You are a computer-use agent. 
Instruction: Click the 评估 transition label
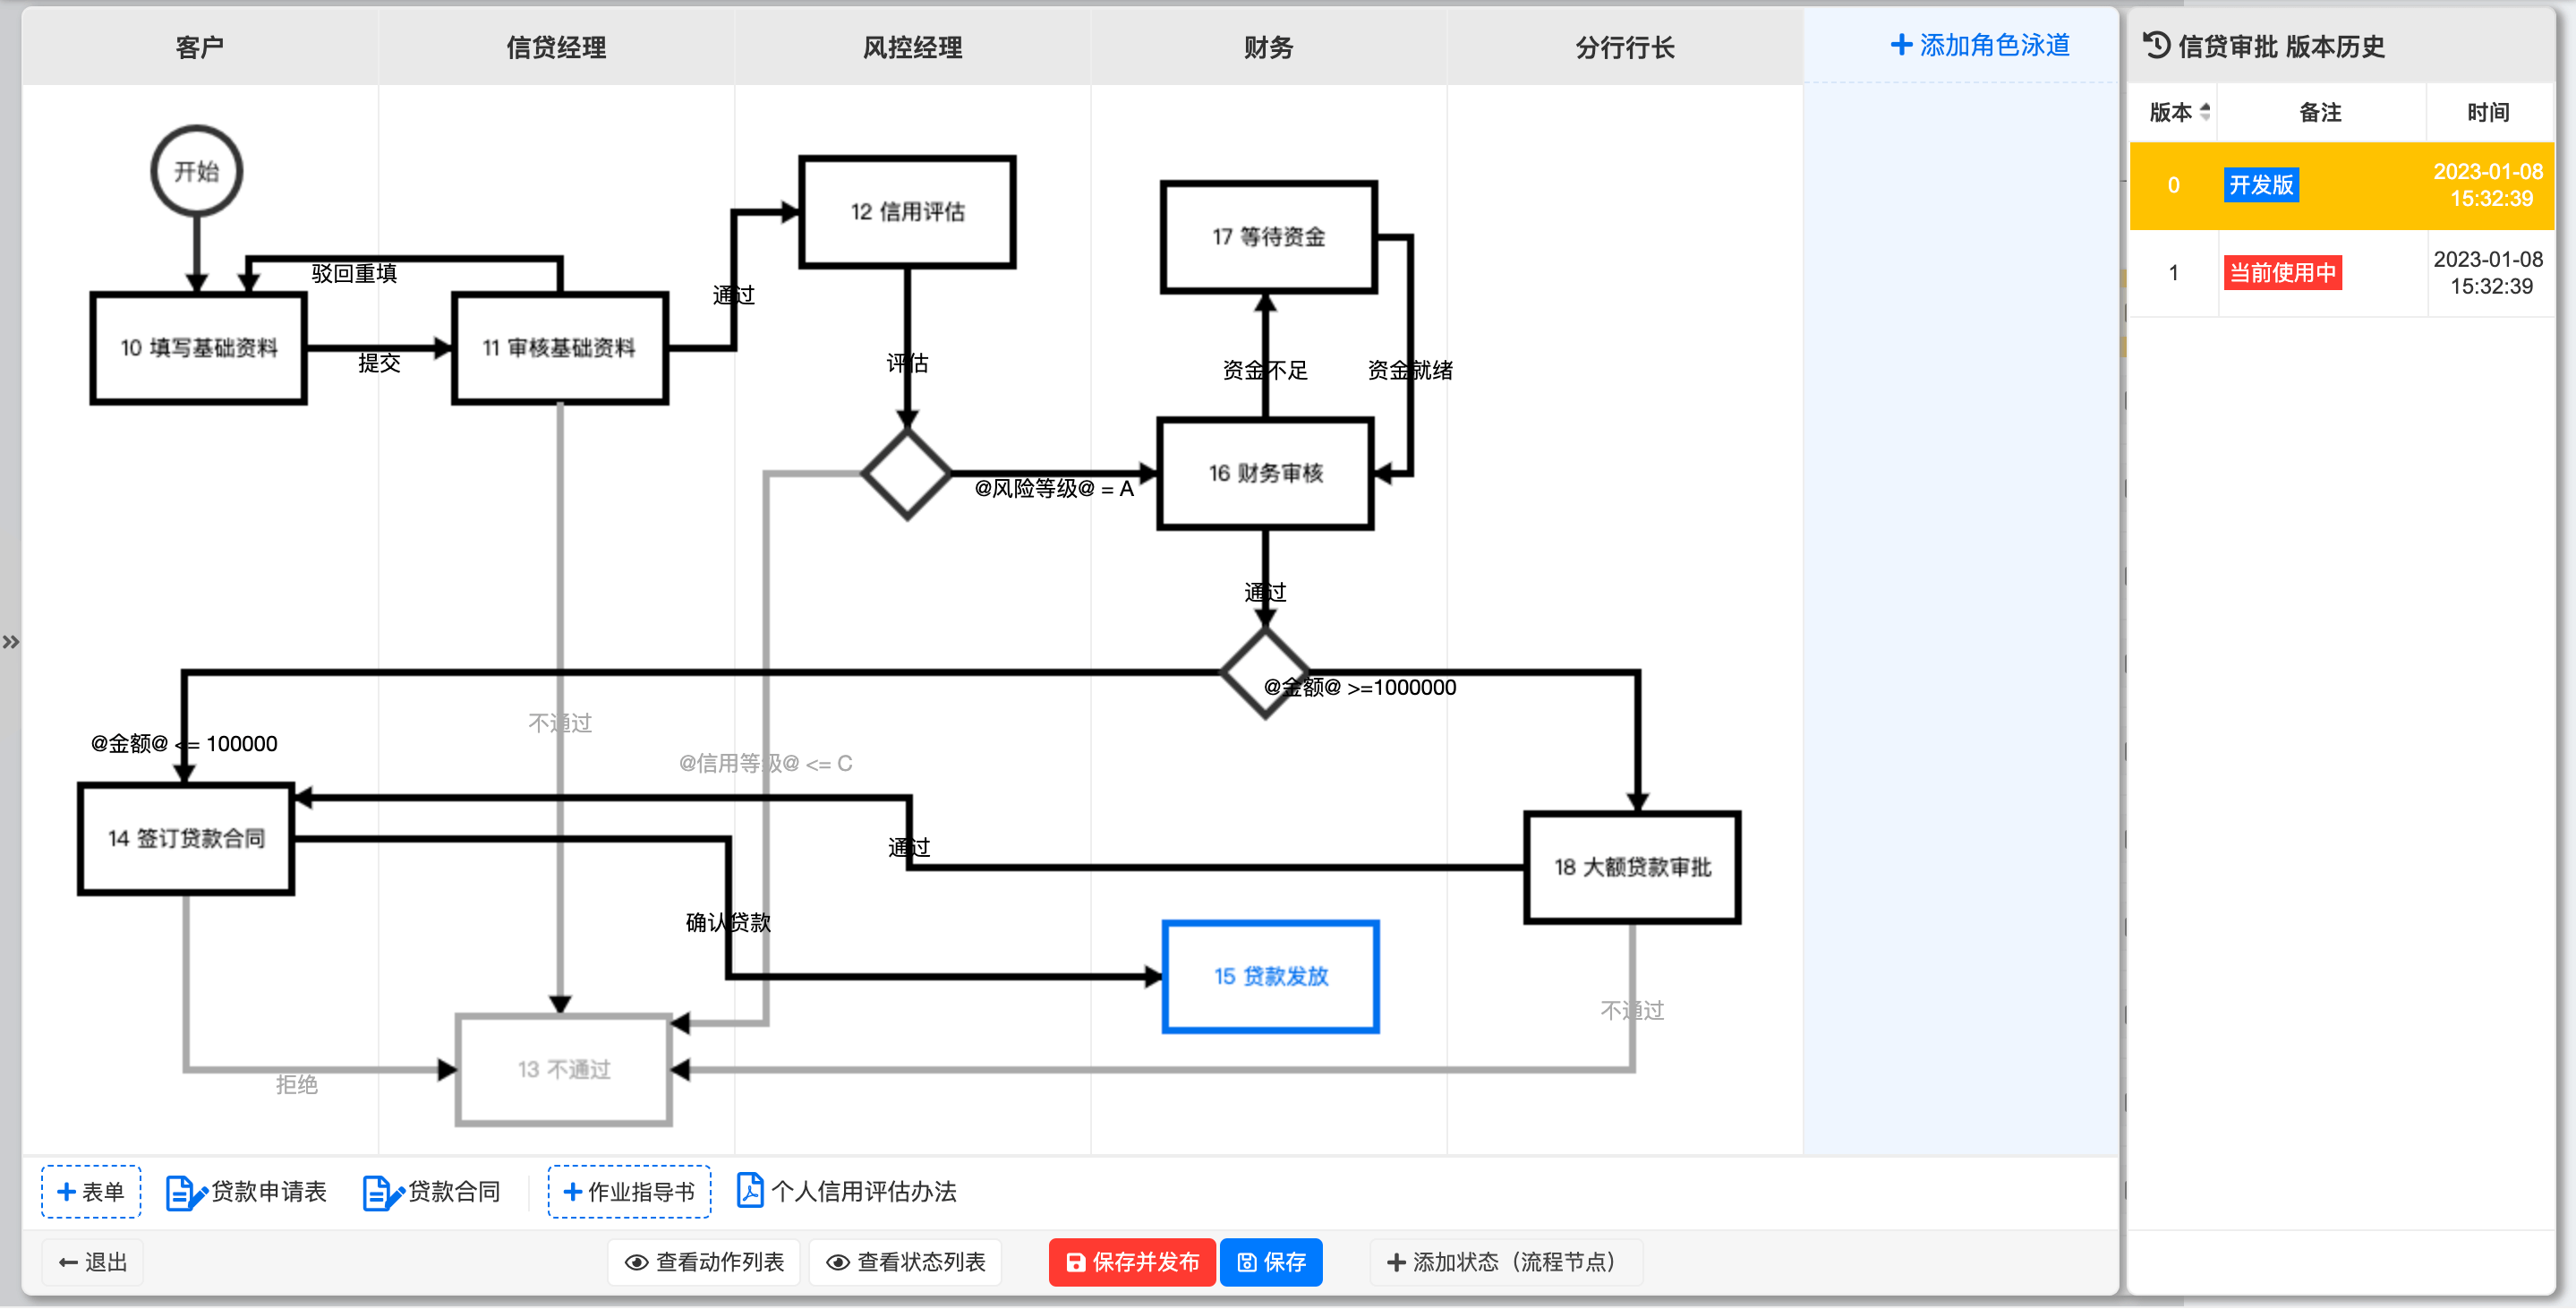point(908,363)
